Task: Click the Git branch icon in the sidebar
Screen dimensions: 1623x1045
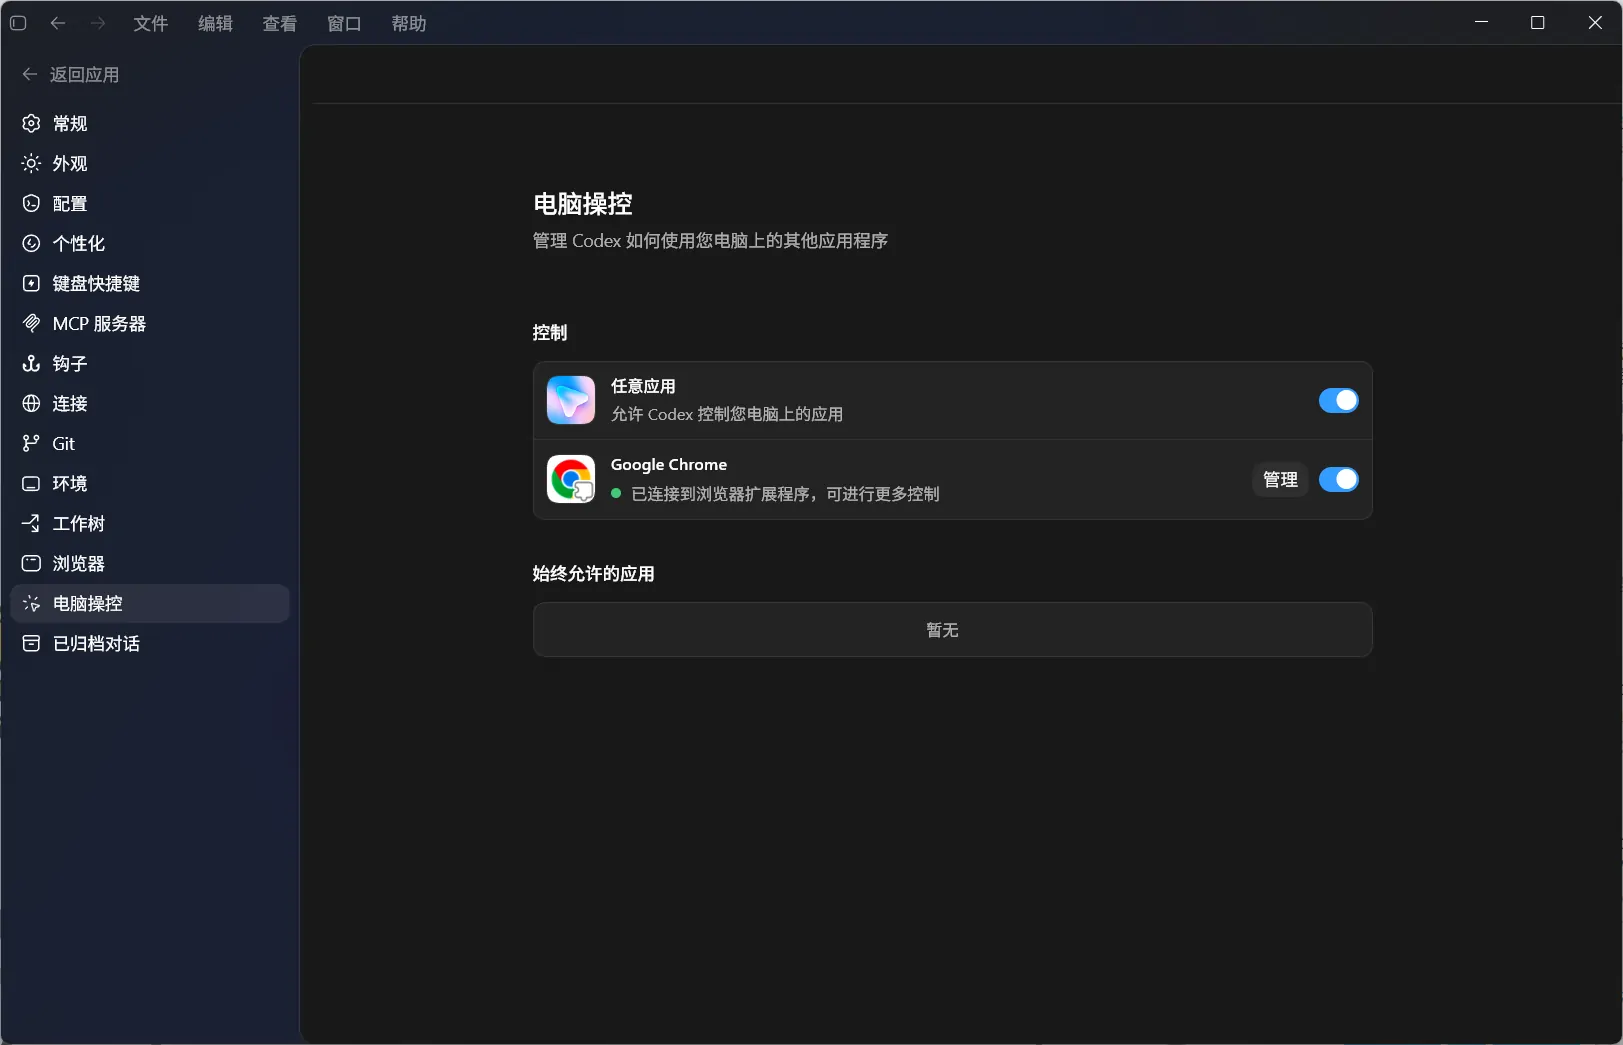Action: [x=31, y=443]
